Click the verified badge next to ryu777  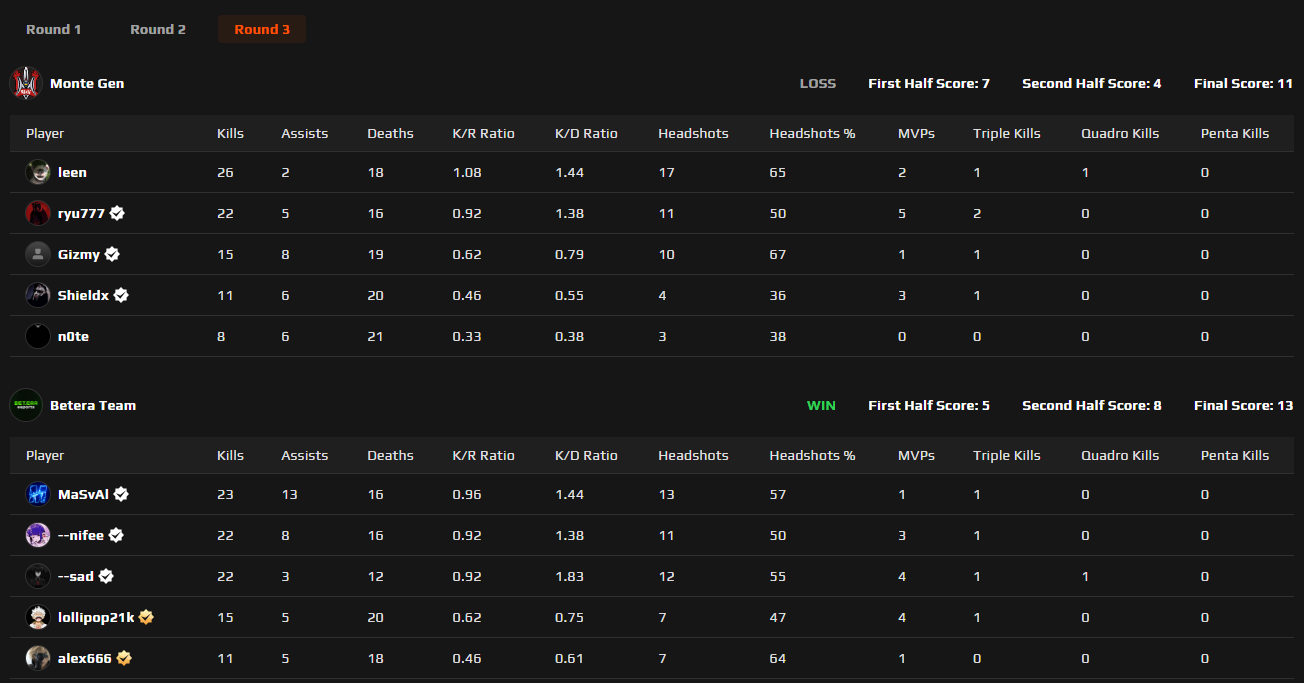pos(117,213)
